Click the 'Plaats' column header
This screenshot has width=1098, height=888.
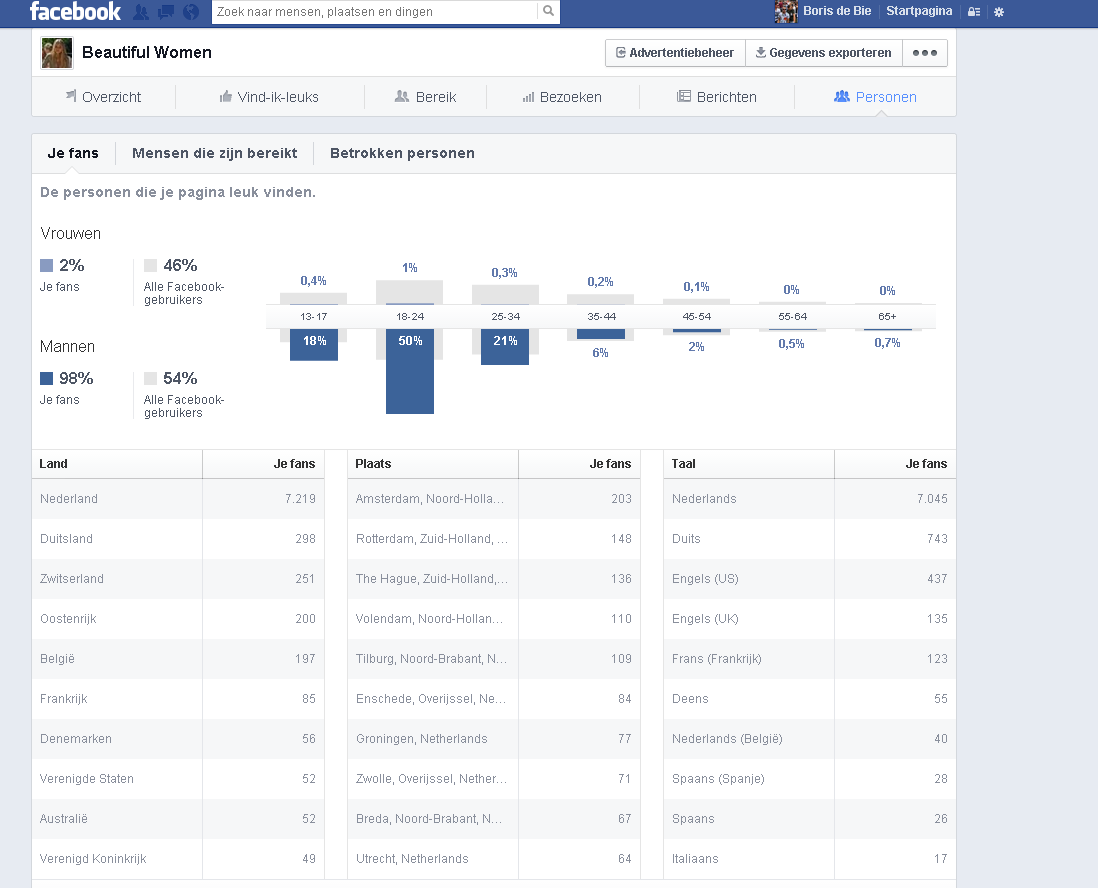point(433,464)
